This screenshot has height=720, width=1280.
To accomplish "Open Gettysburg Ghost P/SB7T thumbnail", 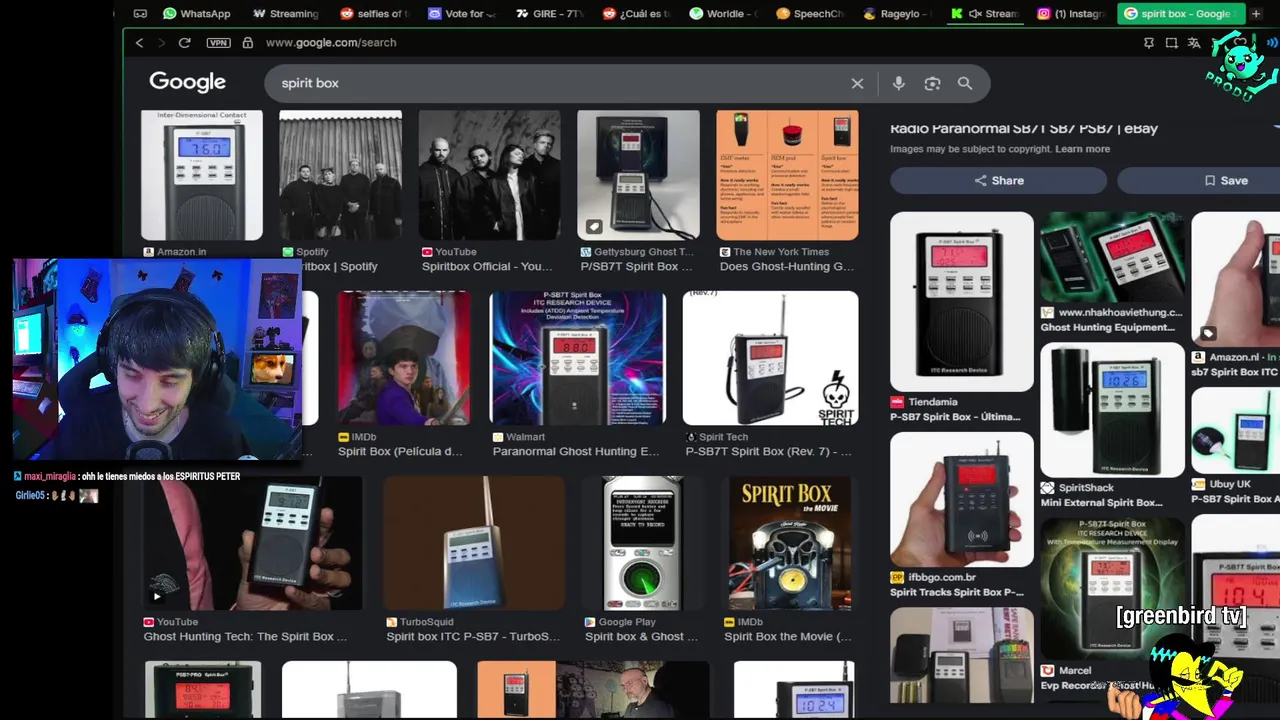I will coord(638,175).
